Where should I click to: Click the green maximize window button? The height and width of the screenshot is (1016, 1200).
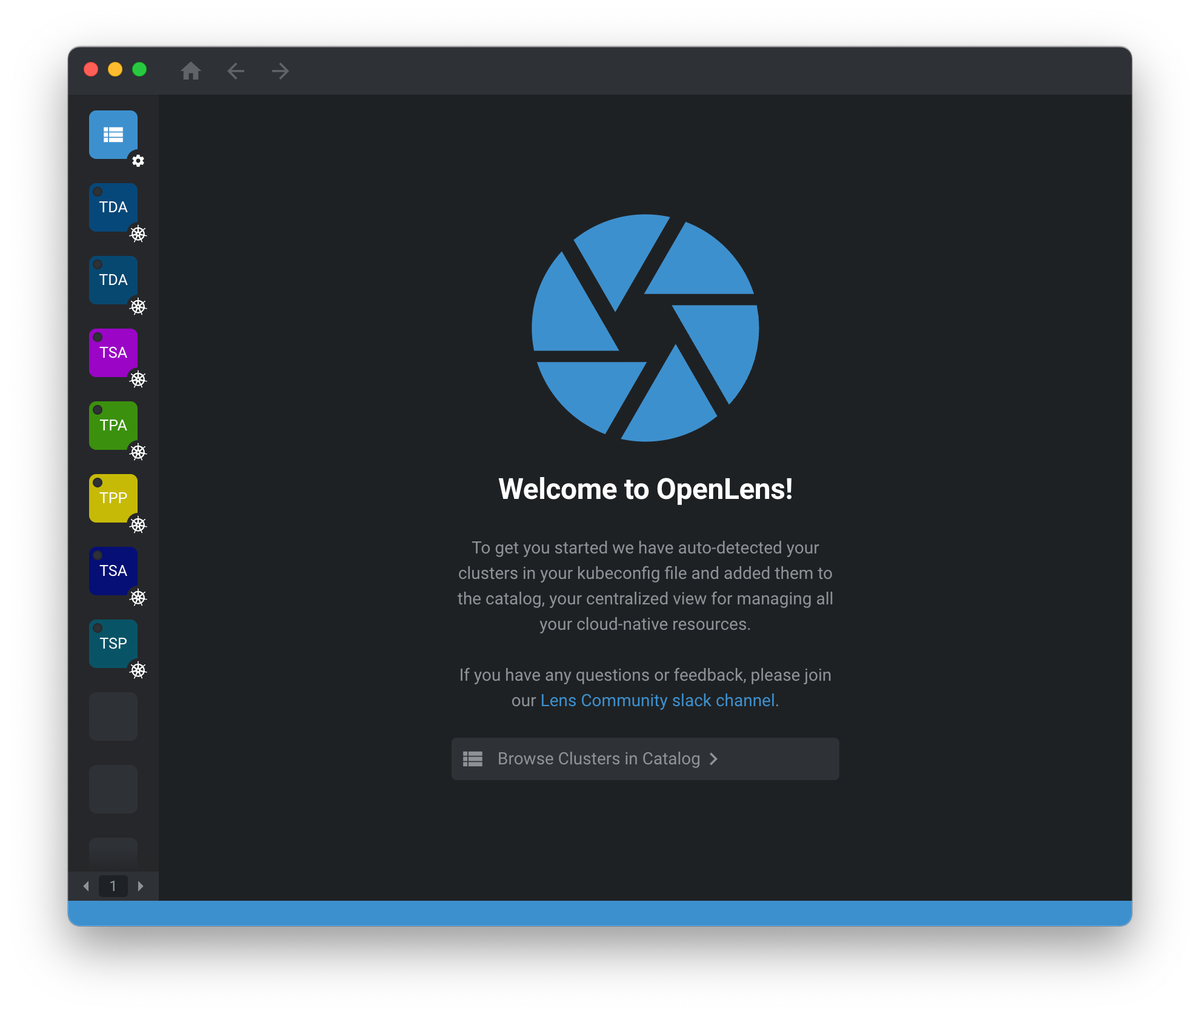pos(140,69)
